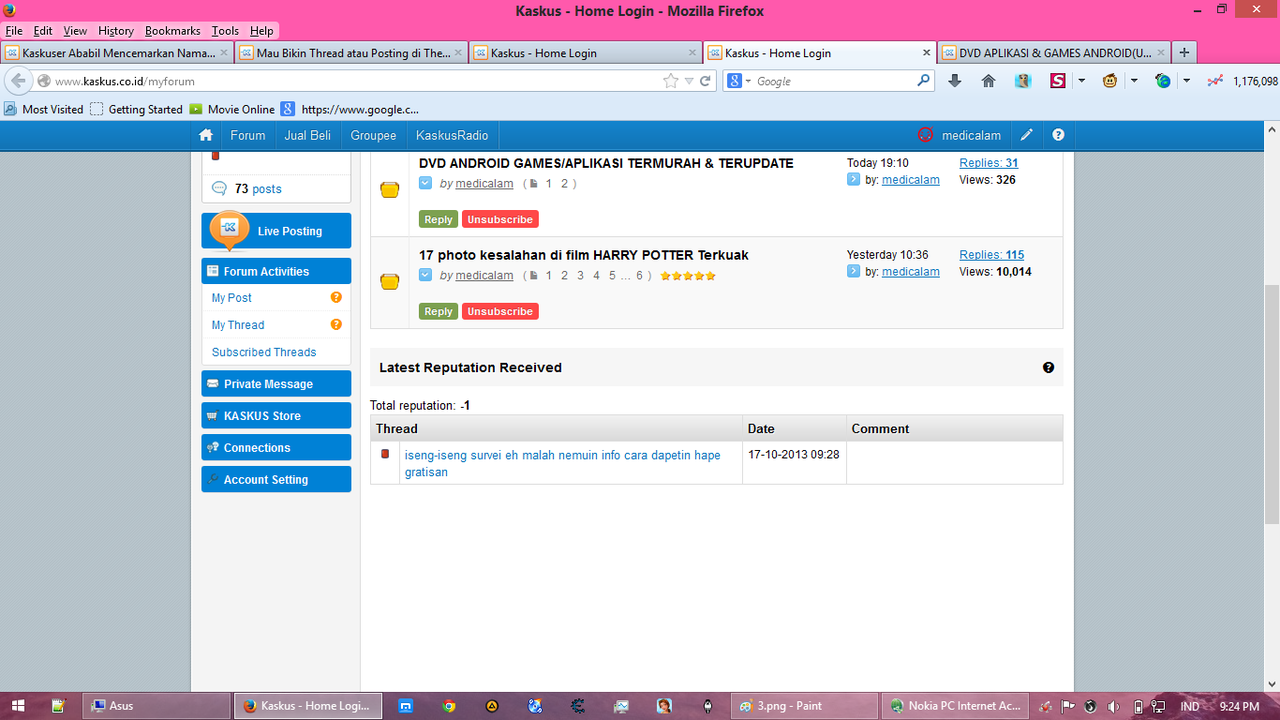The height and width of the screenshot is (720, 1280).
Task: Open the Tools menu
Action: [225, 31]
